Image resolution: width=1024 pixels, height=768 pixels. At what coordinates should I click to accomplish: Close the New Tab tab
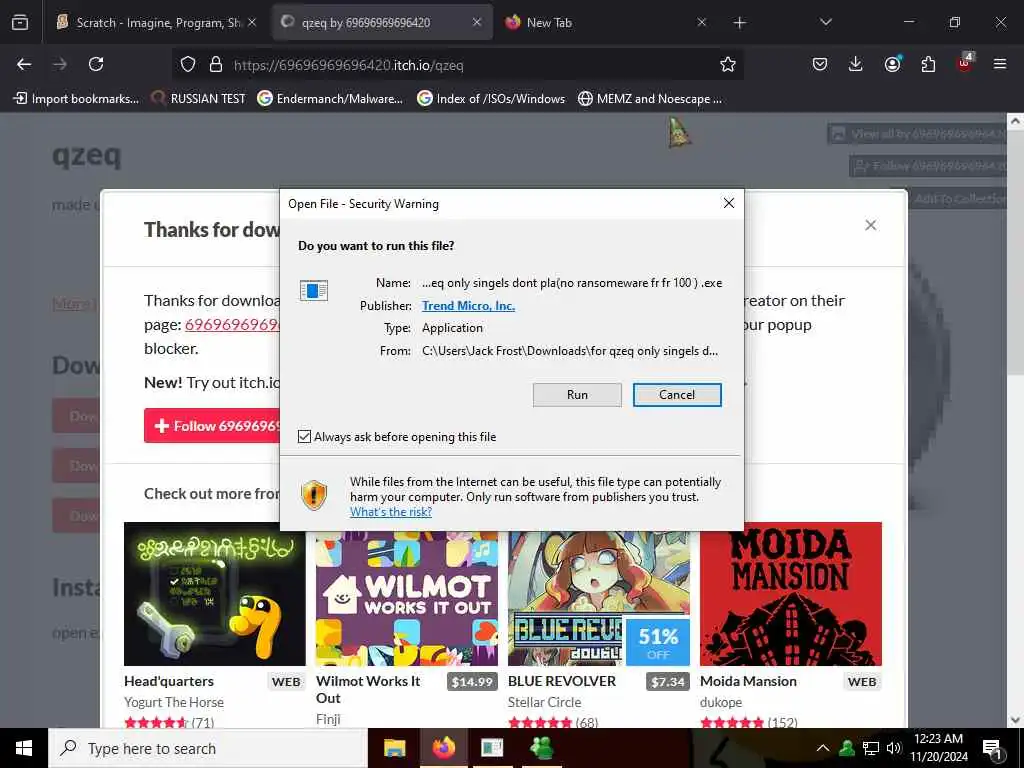701,22
